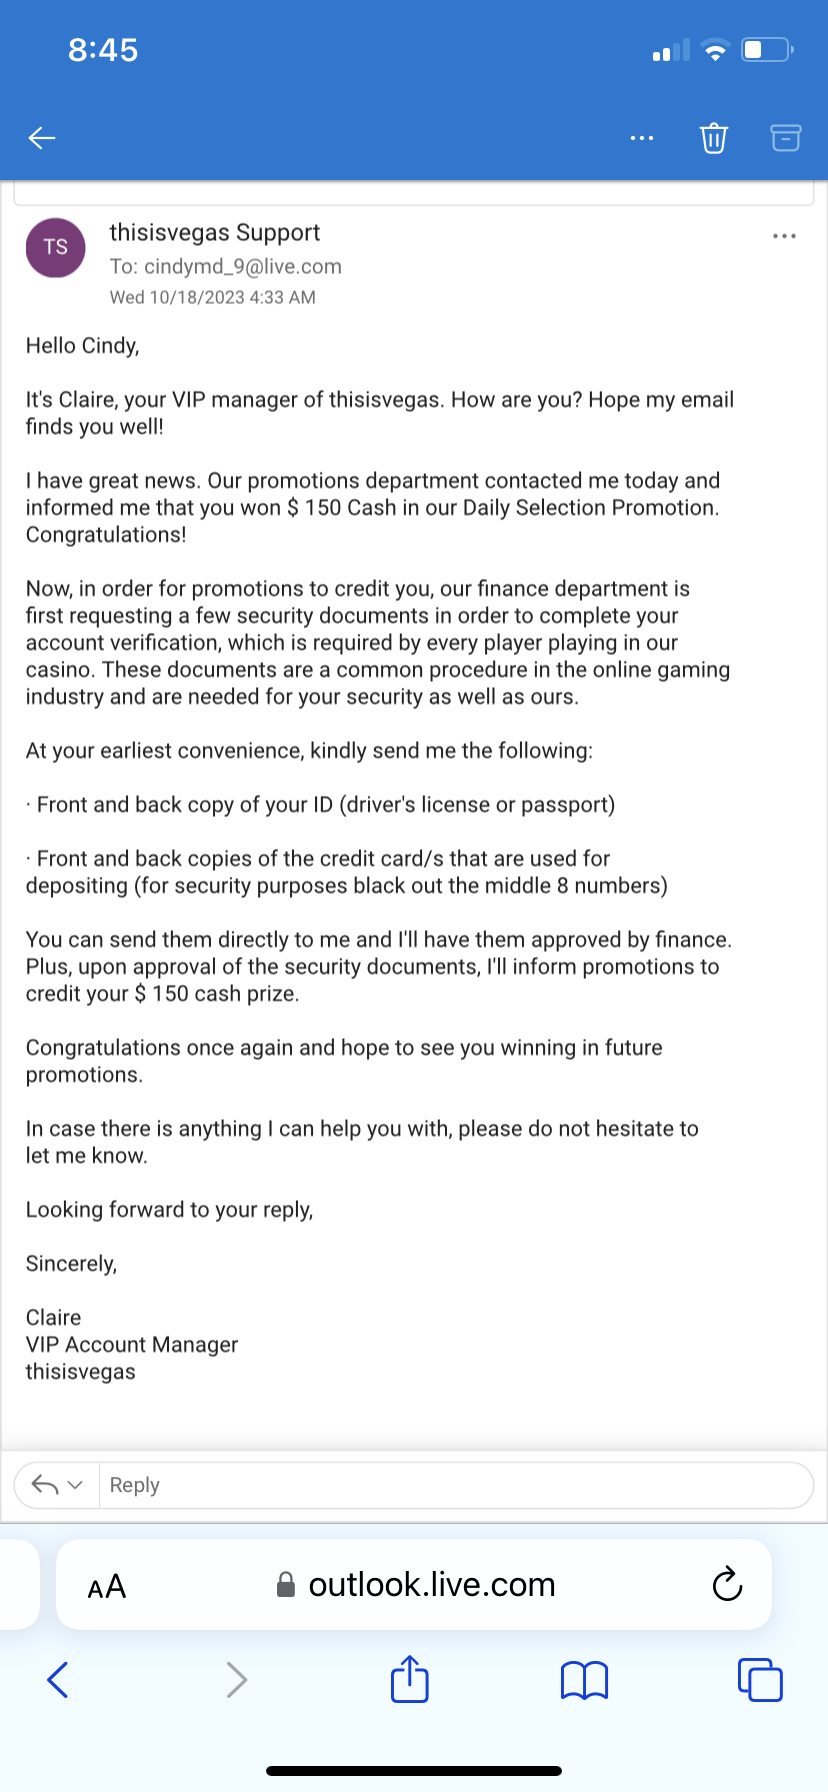The width and height of the screenshot is (828, 1792).
Task: Go back using Safari's back chevron
Action: coord(58,1680)
